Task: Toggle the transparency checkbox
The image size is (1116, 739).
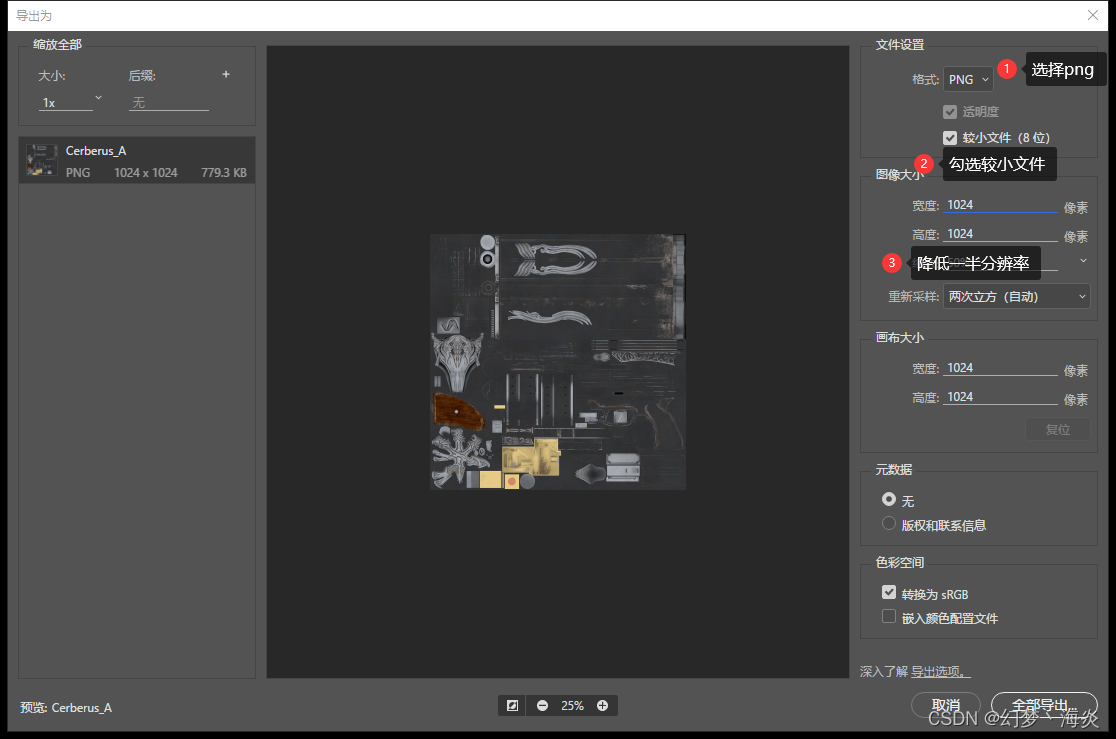Action: (949, 112)
